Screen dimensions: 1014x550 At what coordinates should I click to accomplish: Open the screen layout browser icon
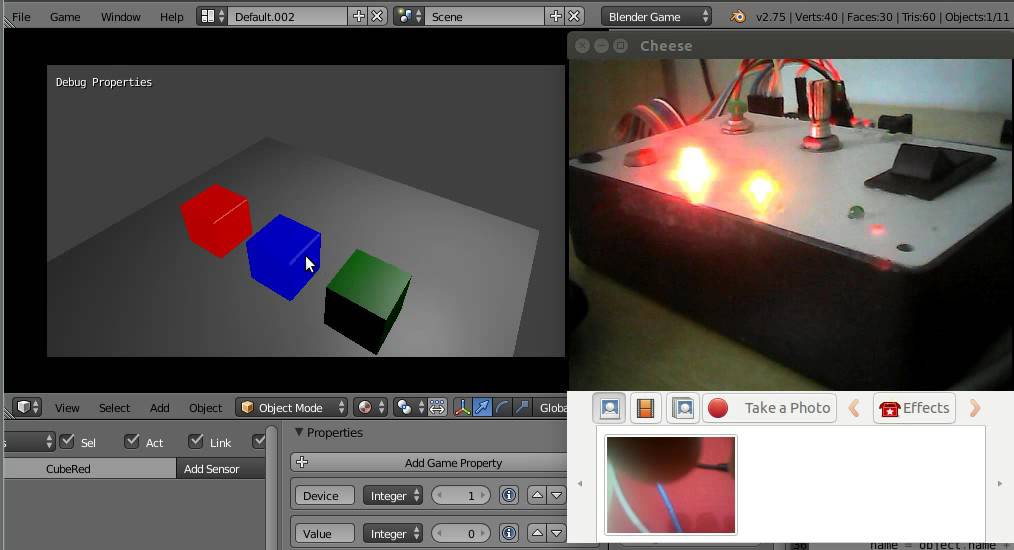212,16
